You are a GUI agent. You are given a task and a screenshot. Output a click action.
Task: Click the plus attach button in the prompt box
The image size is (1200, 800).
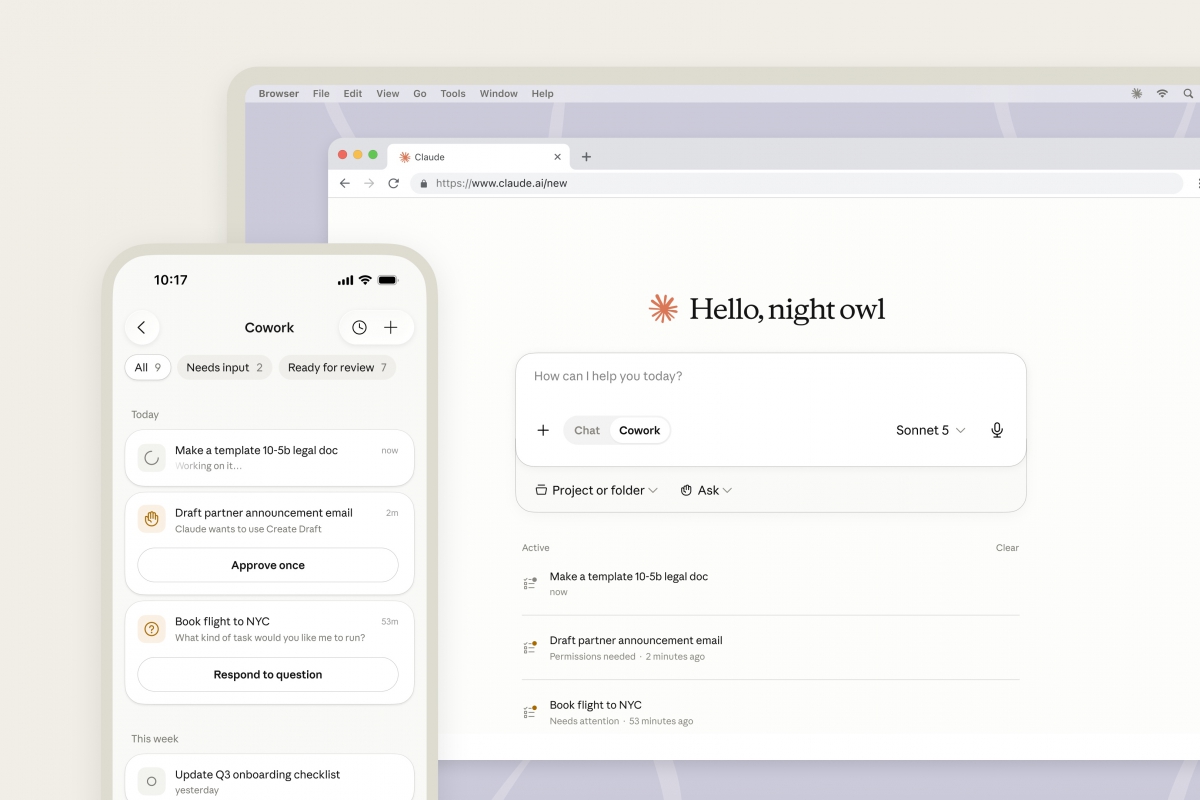(x=543, y=430)
